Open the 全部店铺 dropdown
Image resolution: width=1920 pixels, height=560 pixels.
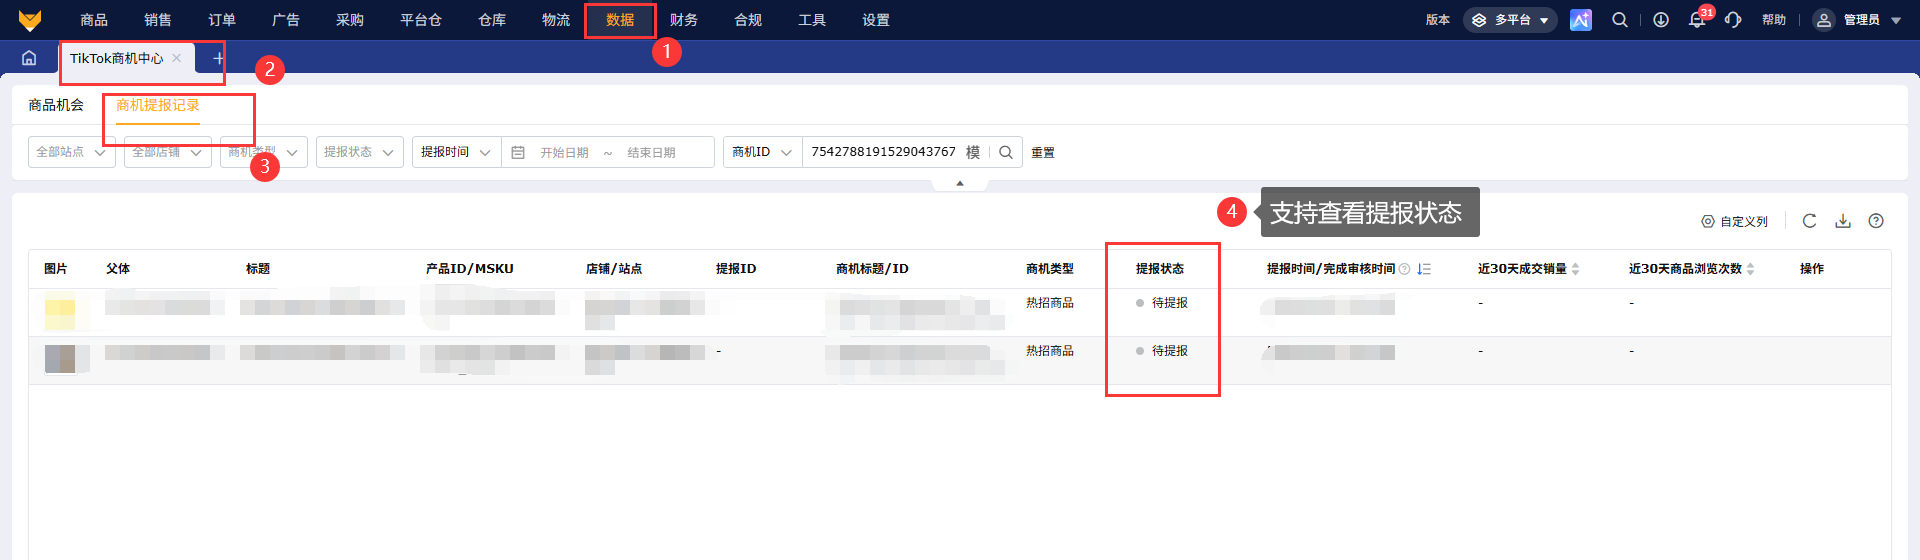[168, 152]
